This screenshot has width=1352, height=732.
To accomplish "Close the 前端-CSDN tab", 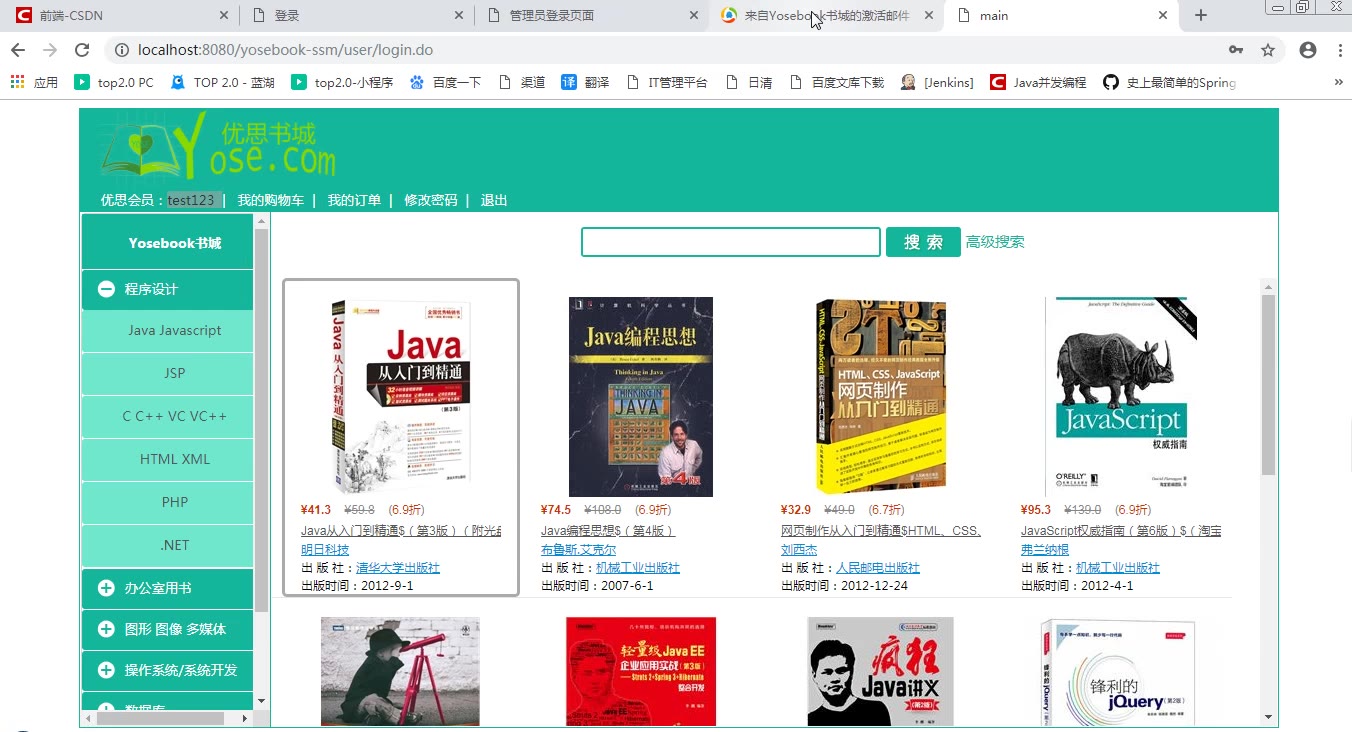I will pos(223,15).
